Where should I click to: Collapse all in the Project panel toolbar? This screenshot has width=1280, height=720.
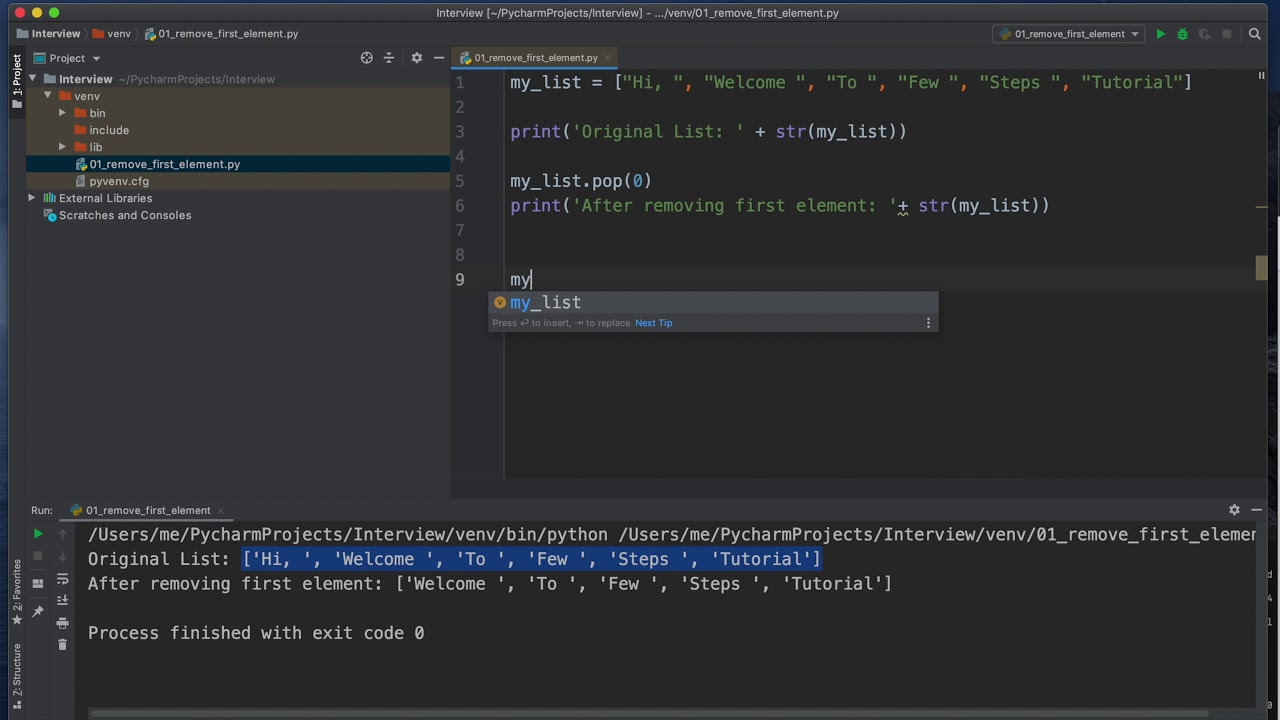pyautogui.click(x=389, y=58)
